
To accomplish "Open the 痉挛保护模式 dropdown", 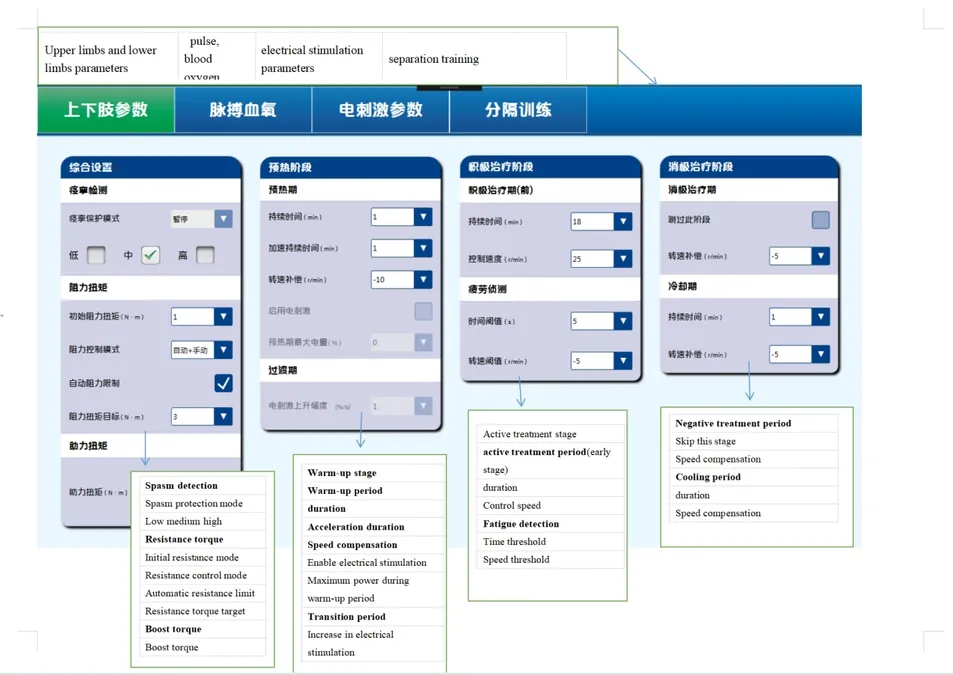I will [223, 219].
